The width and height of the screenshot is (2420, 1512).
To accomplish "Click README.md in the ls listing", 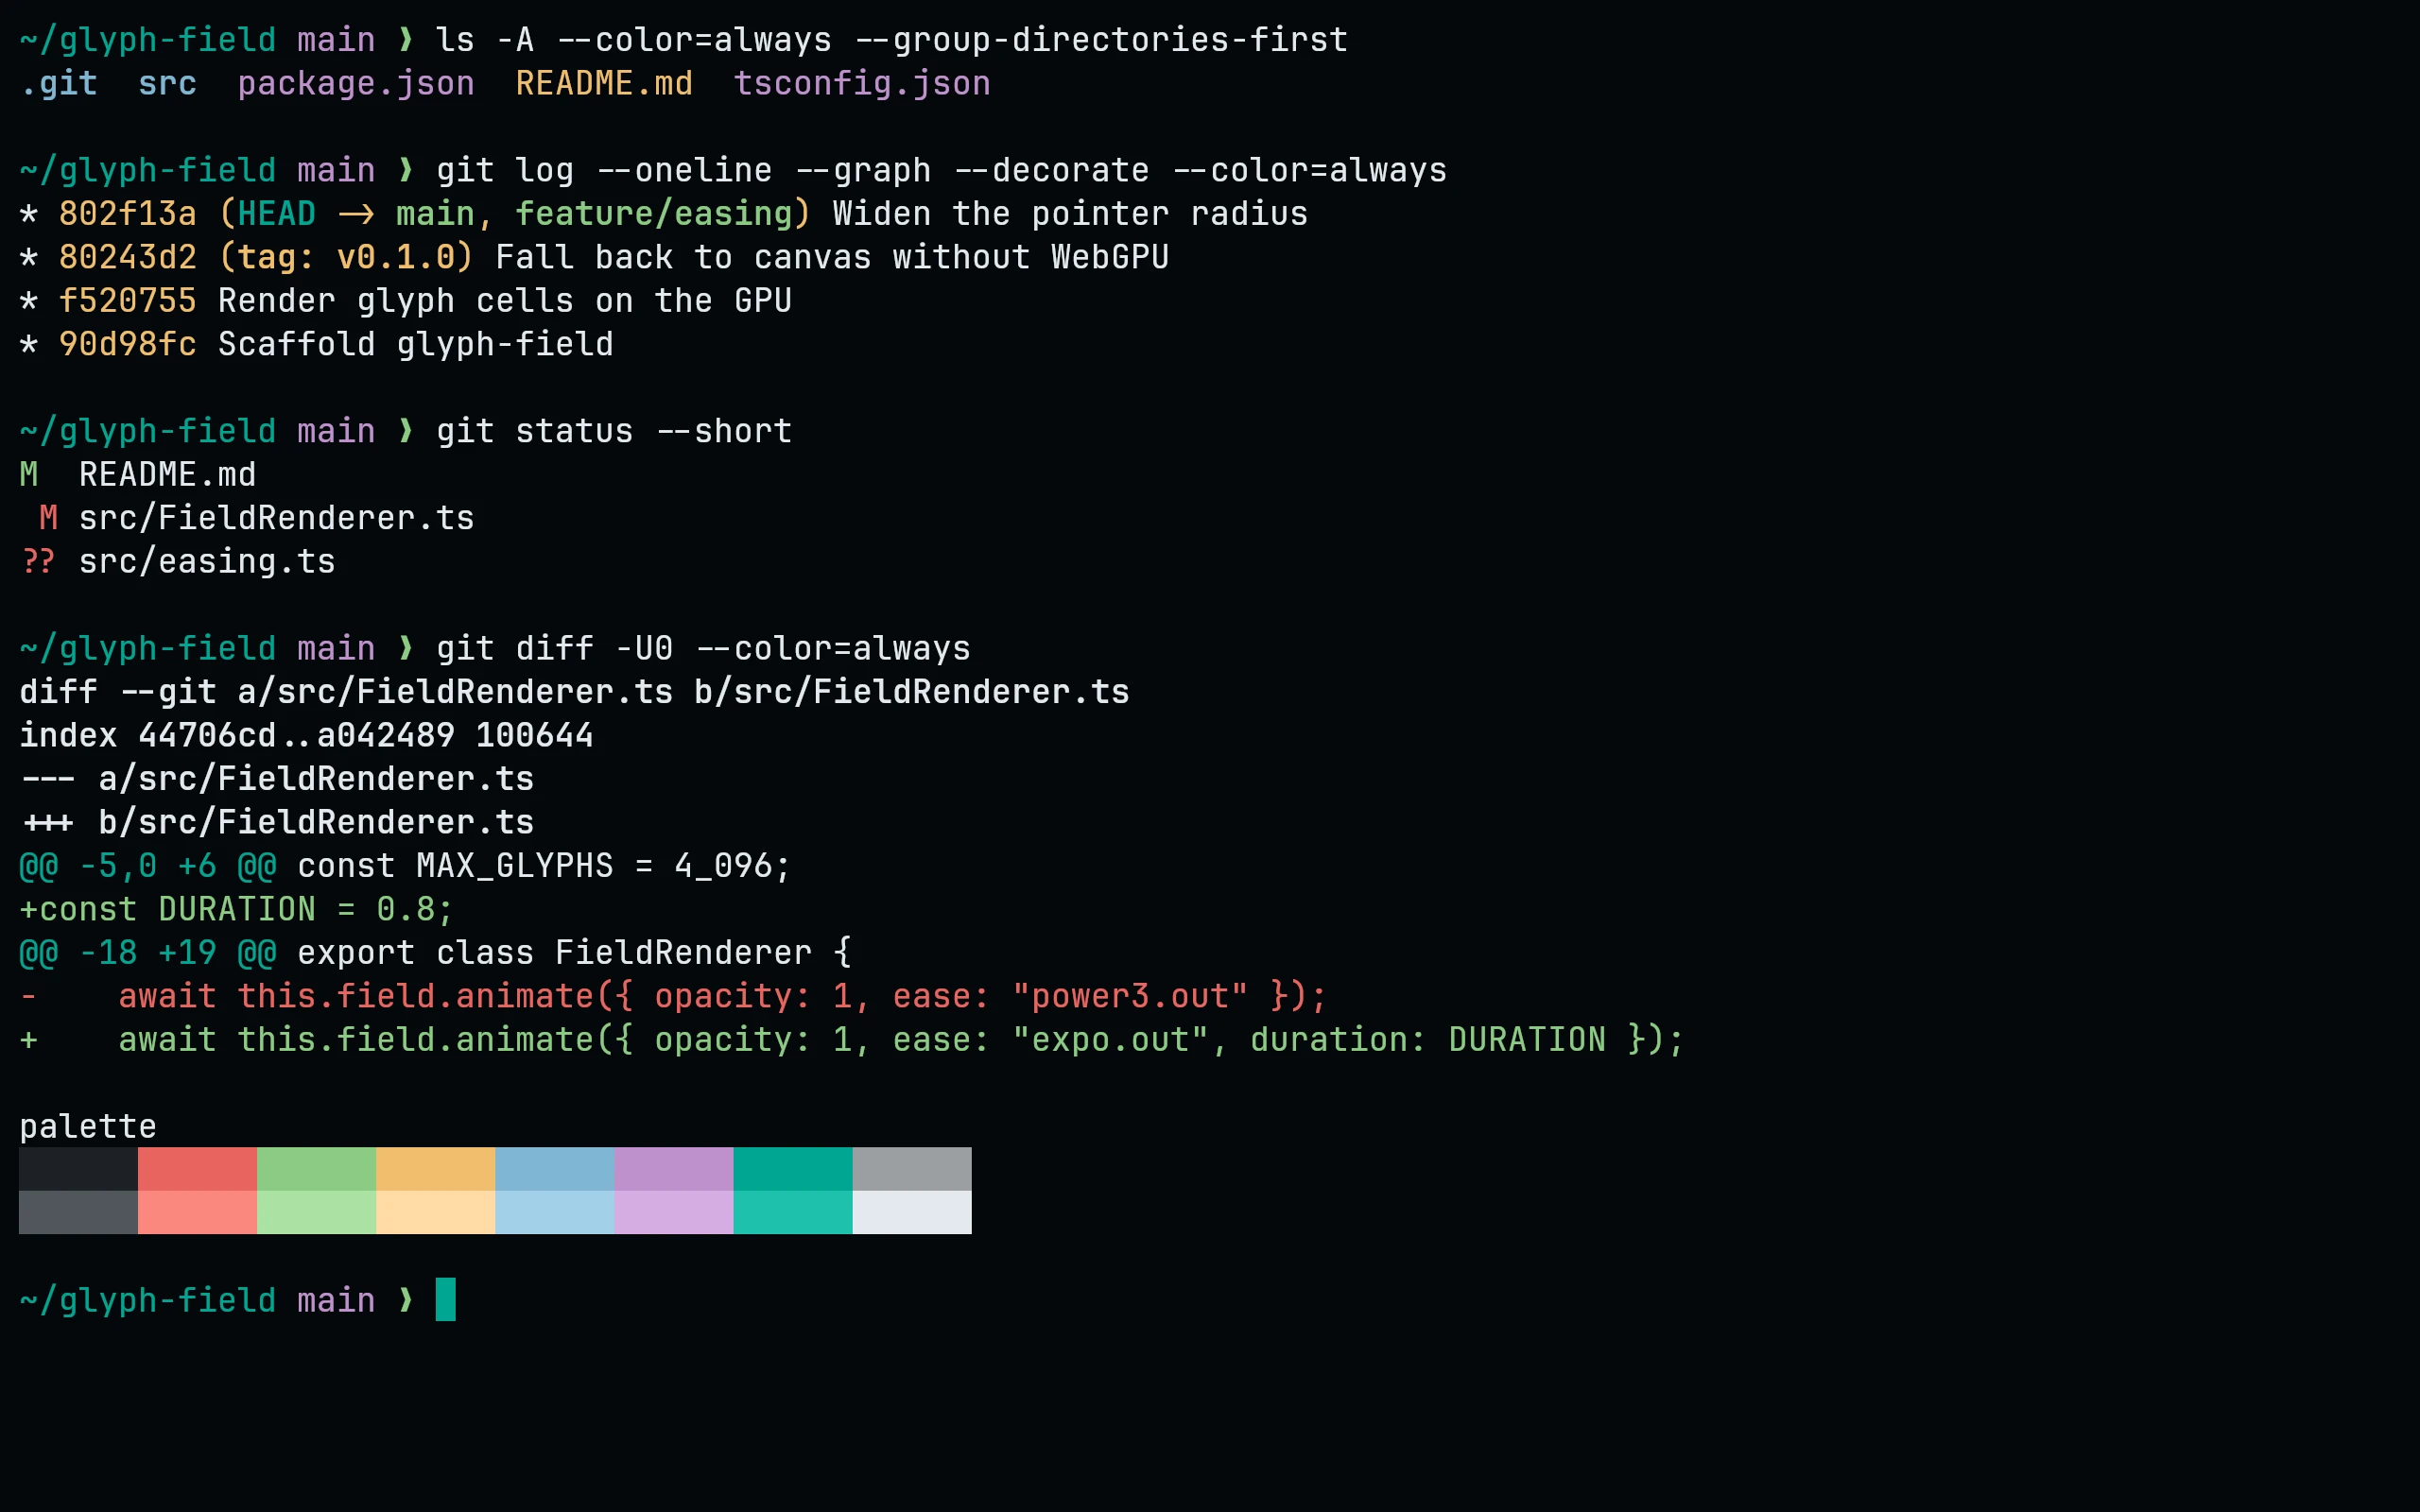I will [604, 83].
